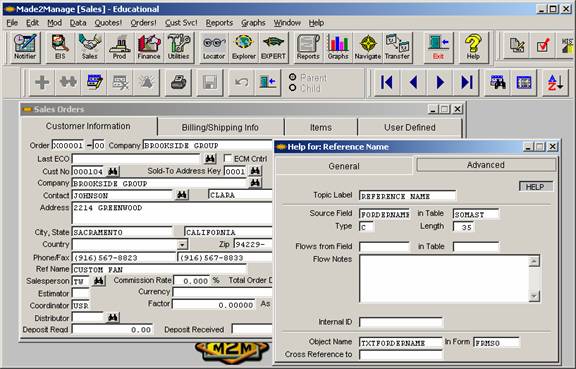Launch the Locator tool
The height and width of the screenshot is (369, 576).
point(214,47)
